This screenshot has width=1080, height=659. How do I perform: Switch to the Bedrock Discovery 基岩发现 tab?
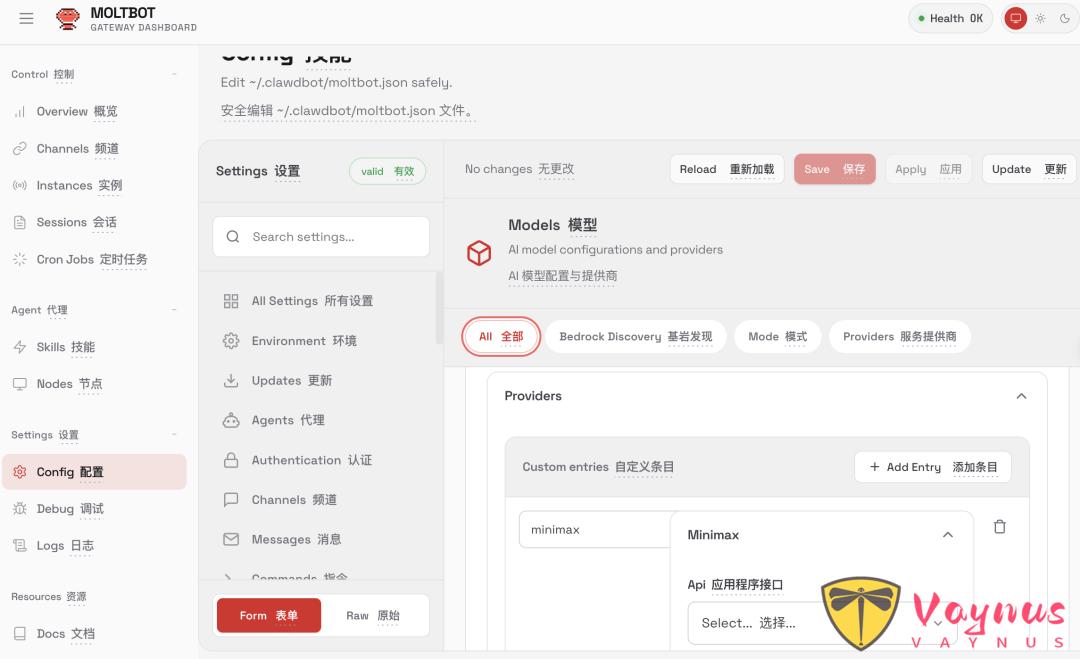[x=635, y=336]
